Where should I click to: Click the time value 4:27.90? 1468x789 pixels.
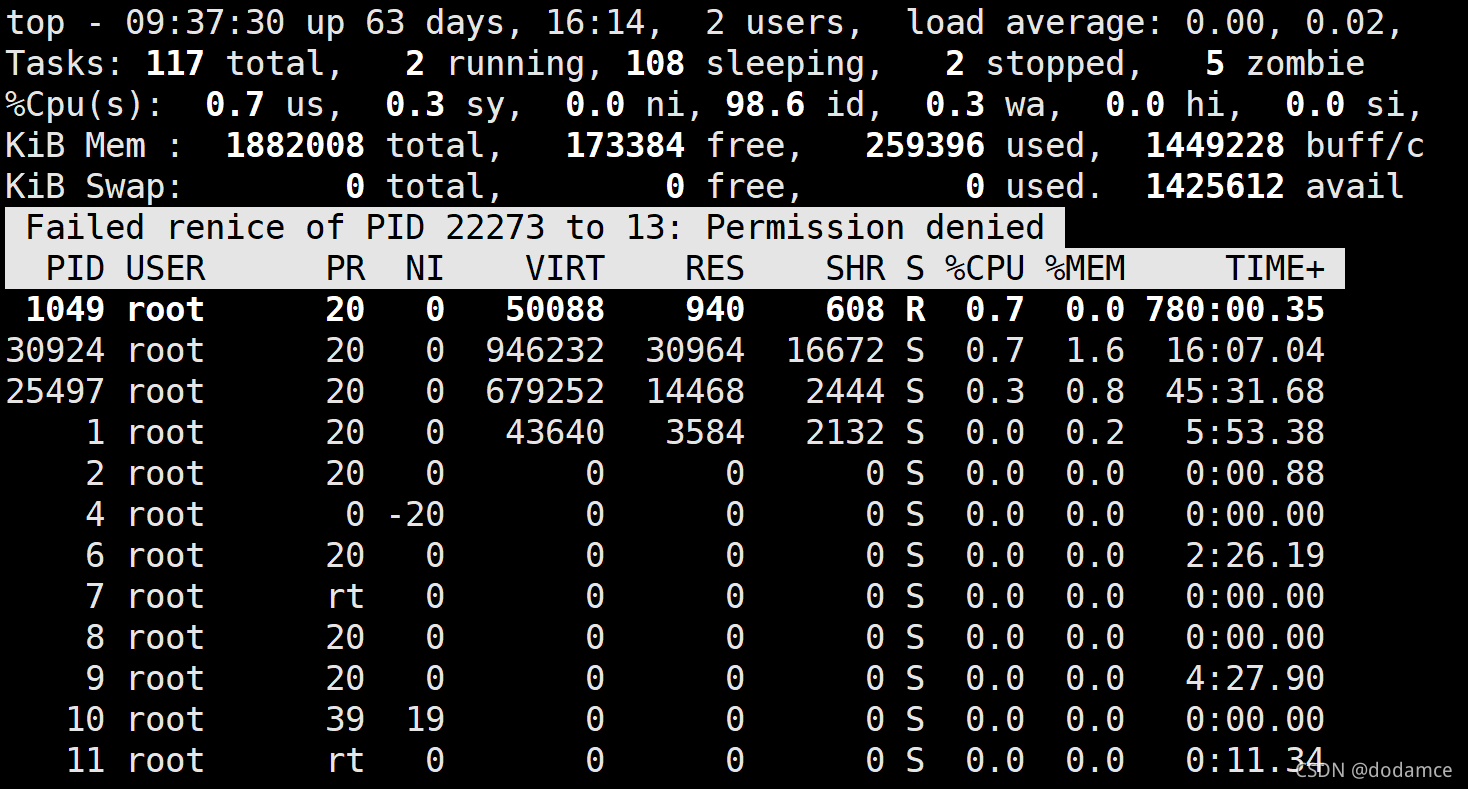[1255, 679]
